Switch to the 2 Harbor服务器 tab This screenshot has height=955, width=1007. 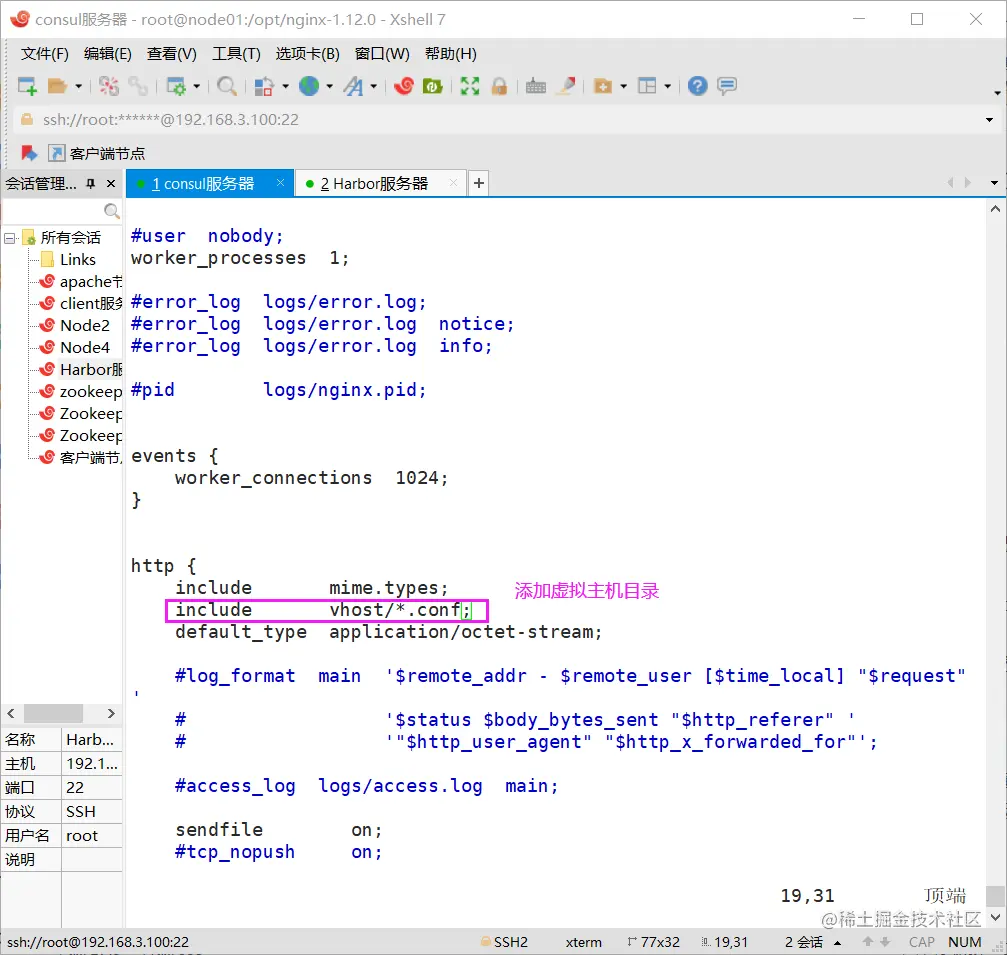coord(374,184)
